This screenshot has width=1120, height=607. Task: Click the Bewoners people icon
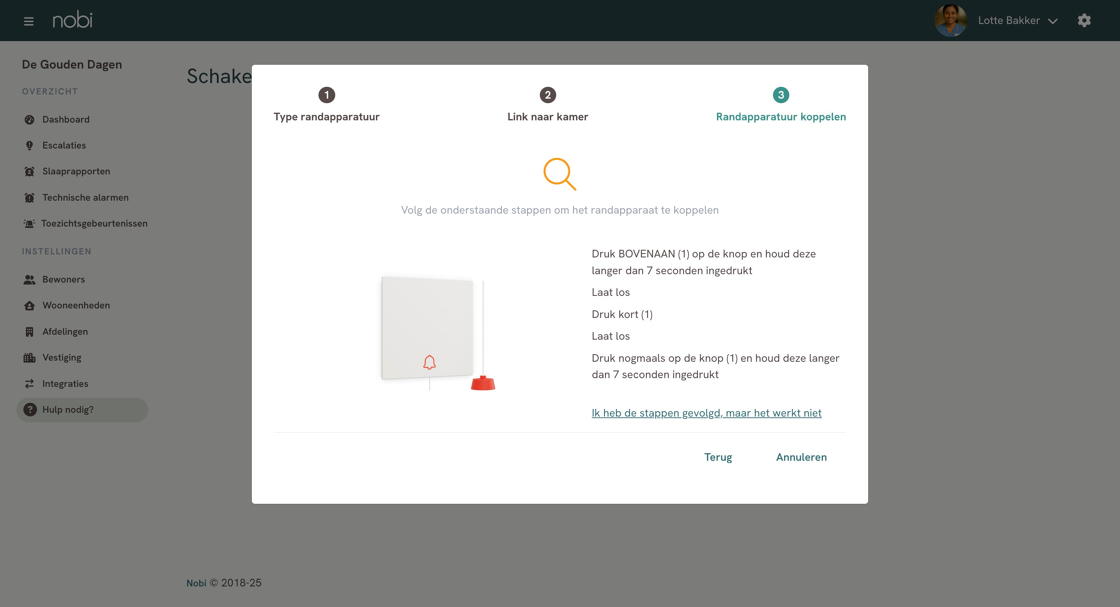[29, 280]
